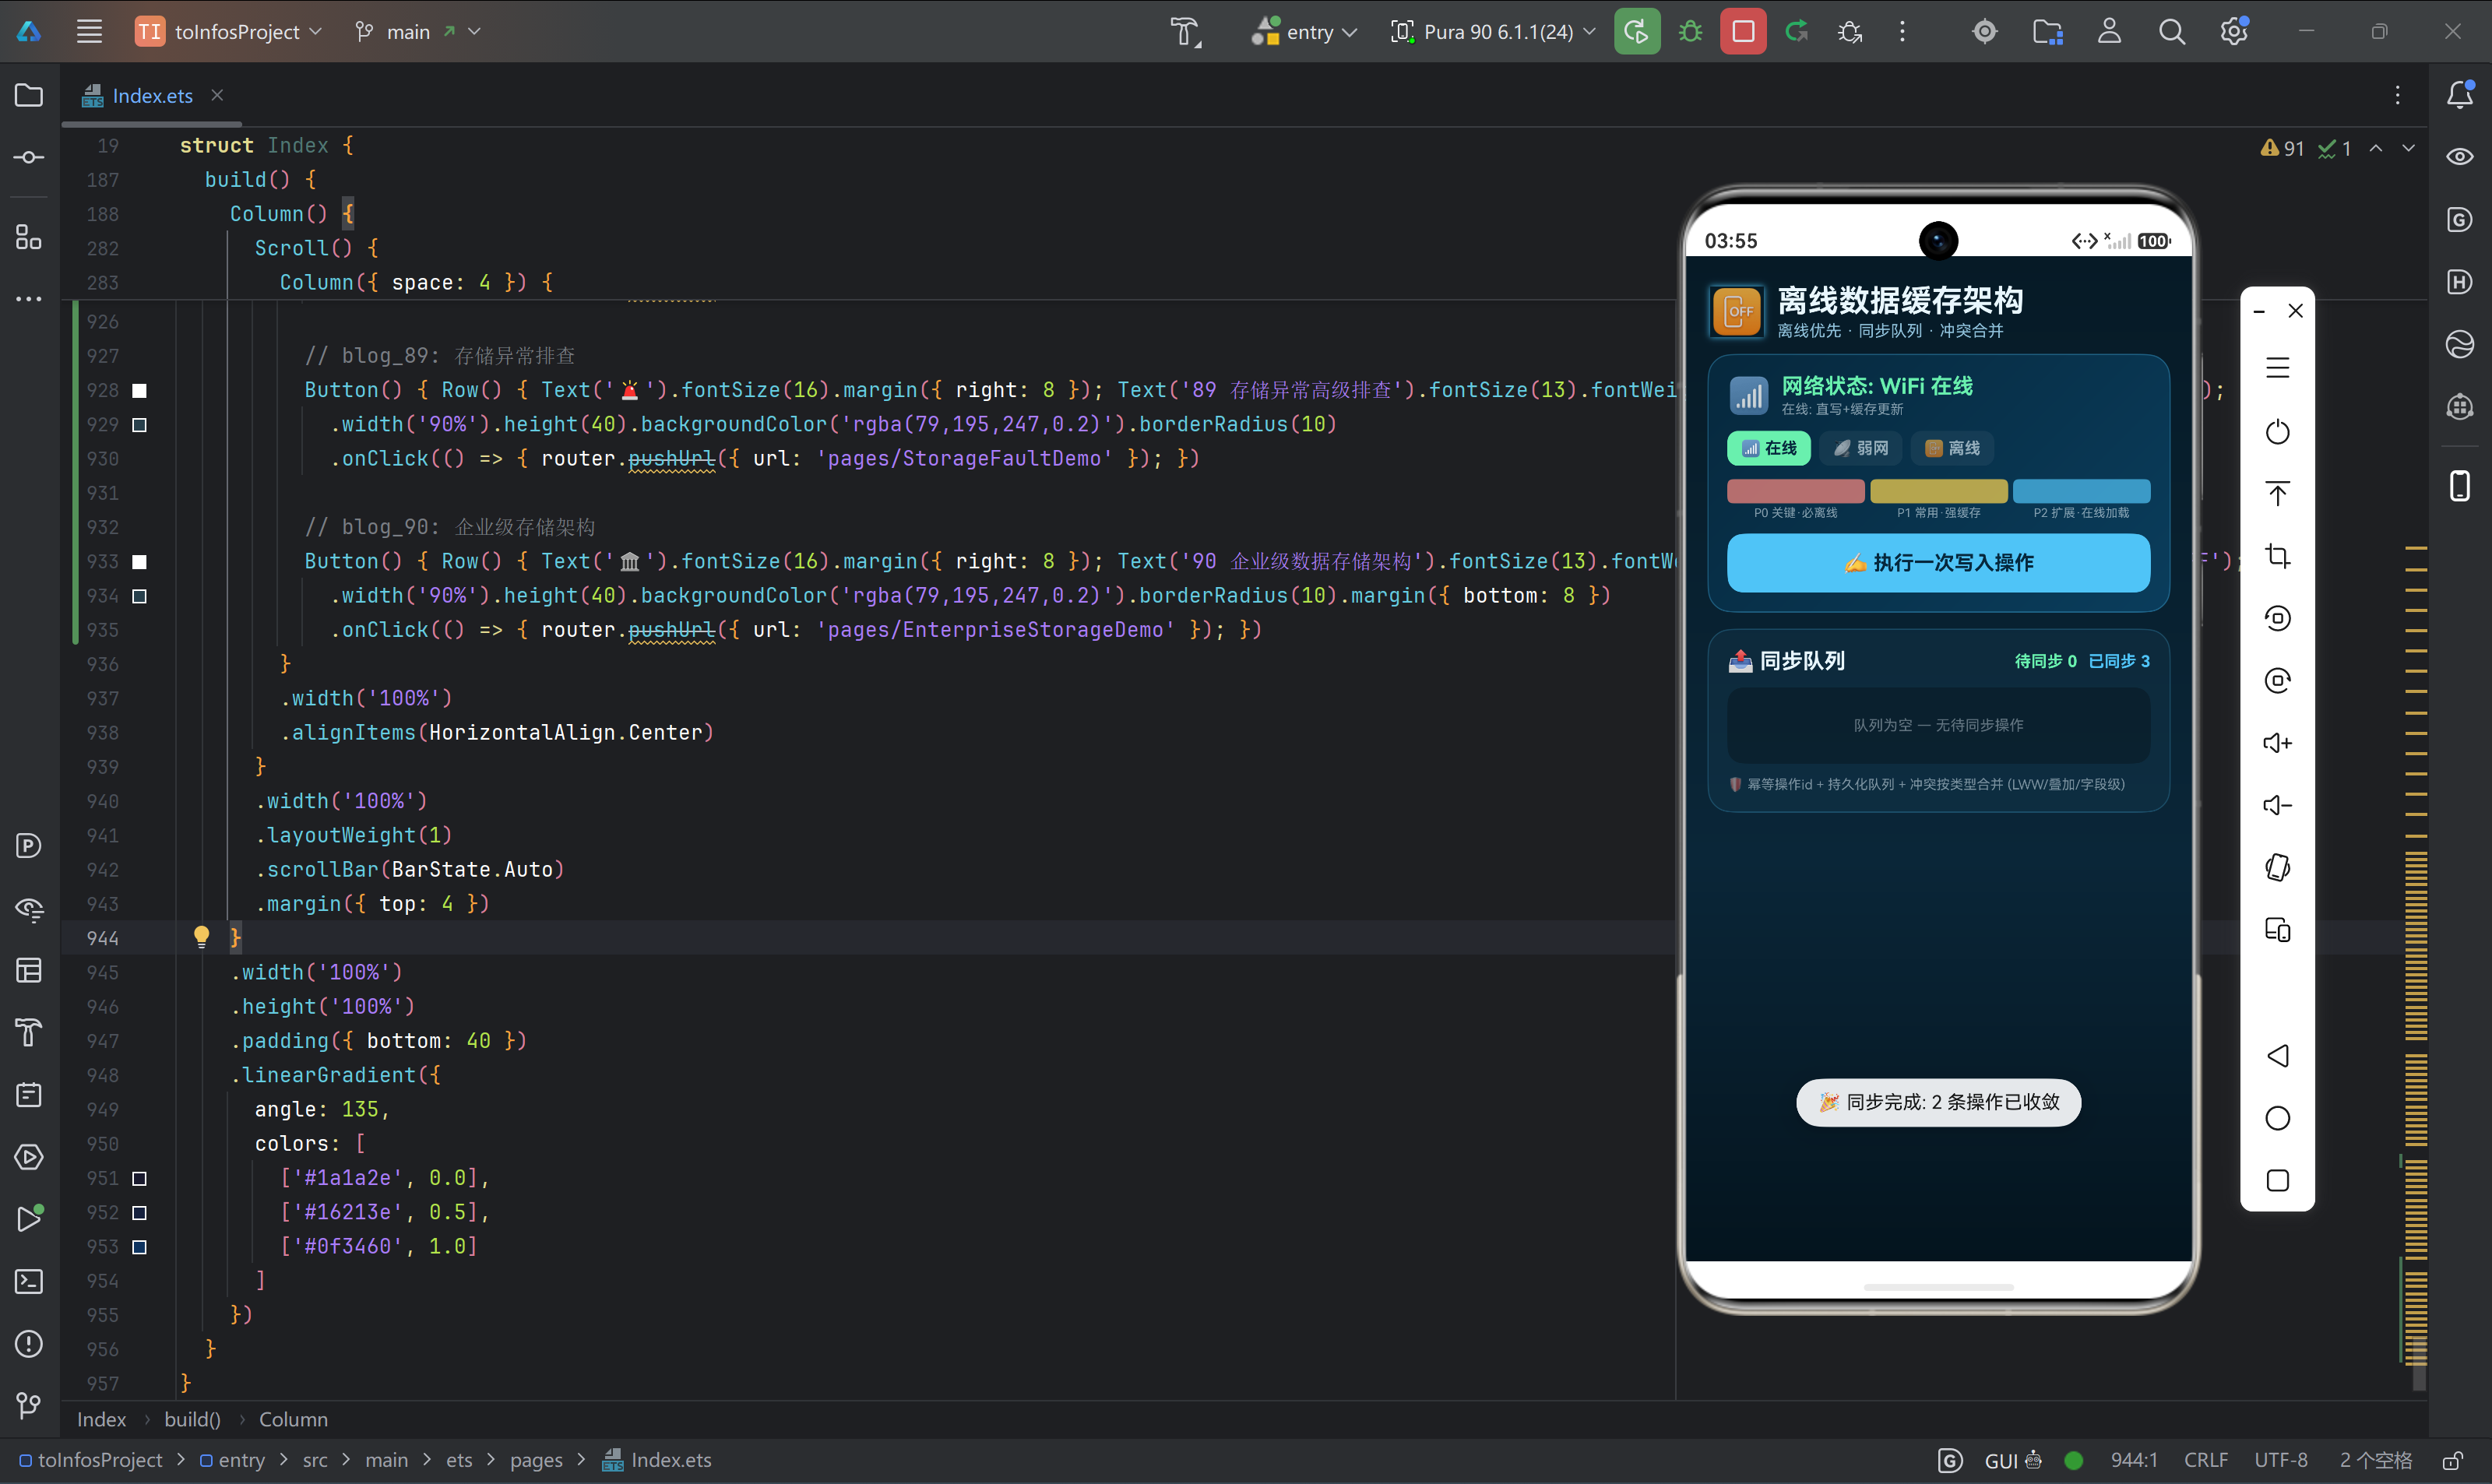
Task: Click the white color swatch on line 928
Action: (140, 390)
